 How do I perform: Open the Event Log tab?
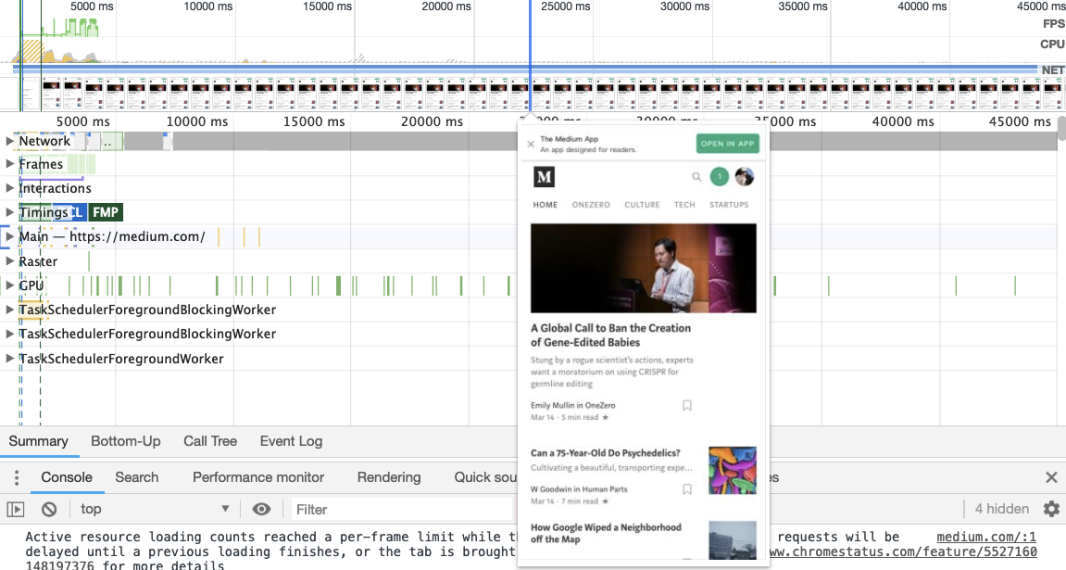tap(291, 441)
